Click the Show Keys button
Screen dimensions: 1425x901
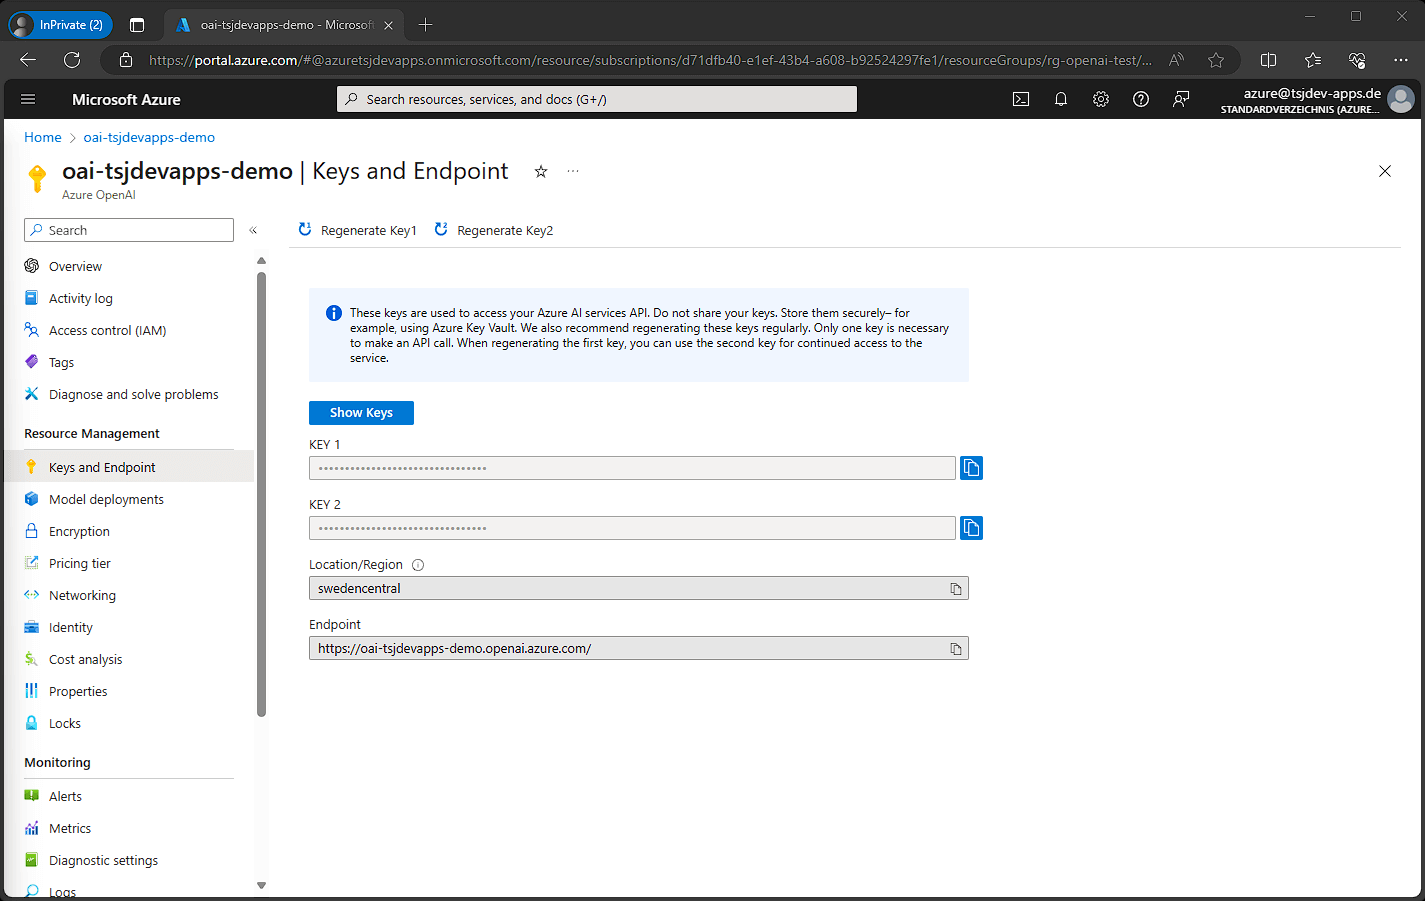point(361,412)
